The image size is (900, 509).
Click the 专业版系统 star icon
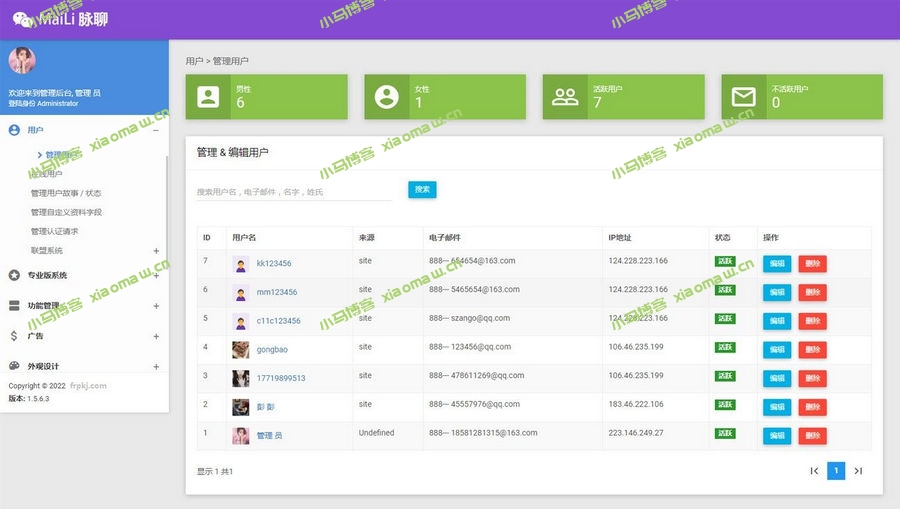pyautogui.click(x=14, y=275)
